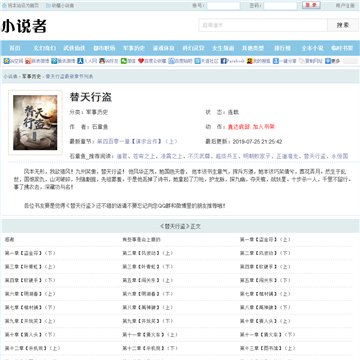
Task: Open chapter 第三章【叶青虹】(上)
Action: tap(30, 267)
